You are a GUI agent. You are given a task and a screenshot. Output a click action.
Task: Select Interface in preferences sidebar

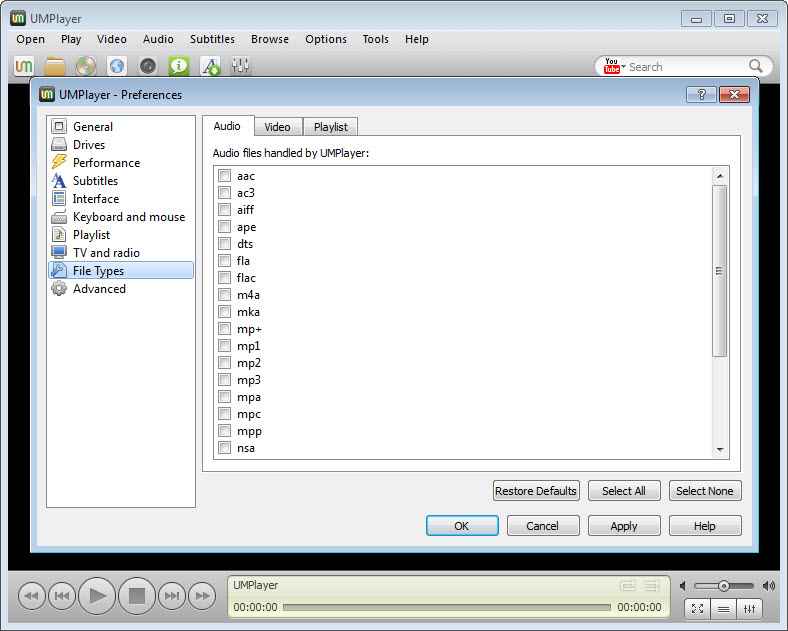pos(122,199)
